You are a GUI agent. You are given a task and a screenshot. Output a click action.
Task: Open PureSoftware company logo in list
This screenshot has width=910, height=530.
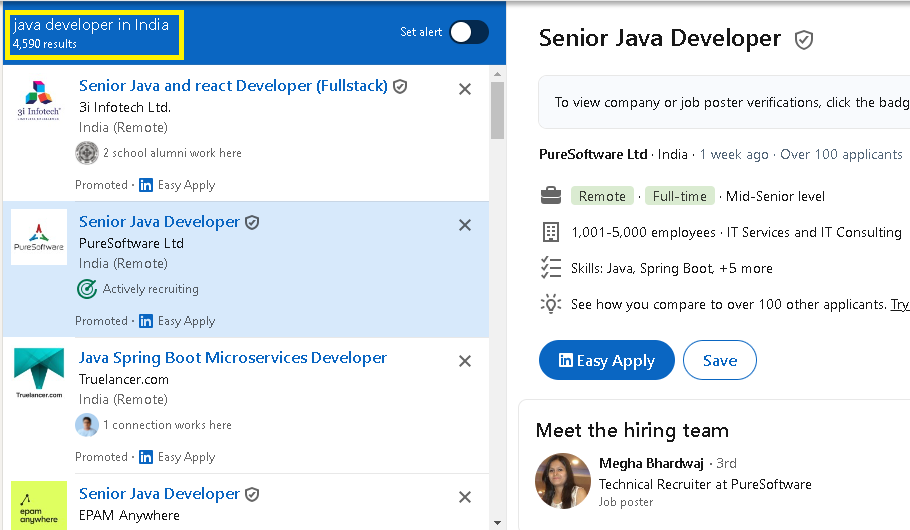39,237
